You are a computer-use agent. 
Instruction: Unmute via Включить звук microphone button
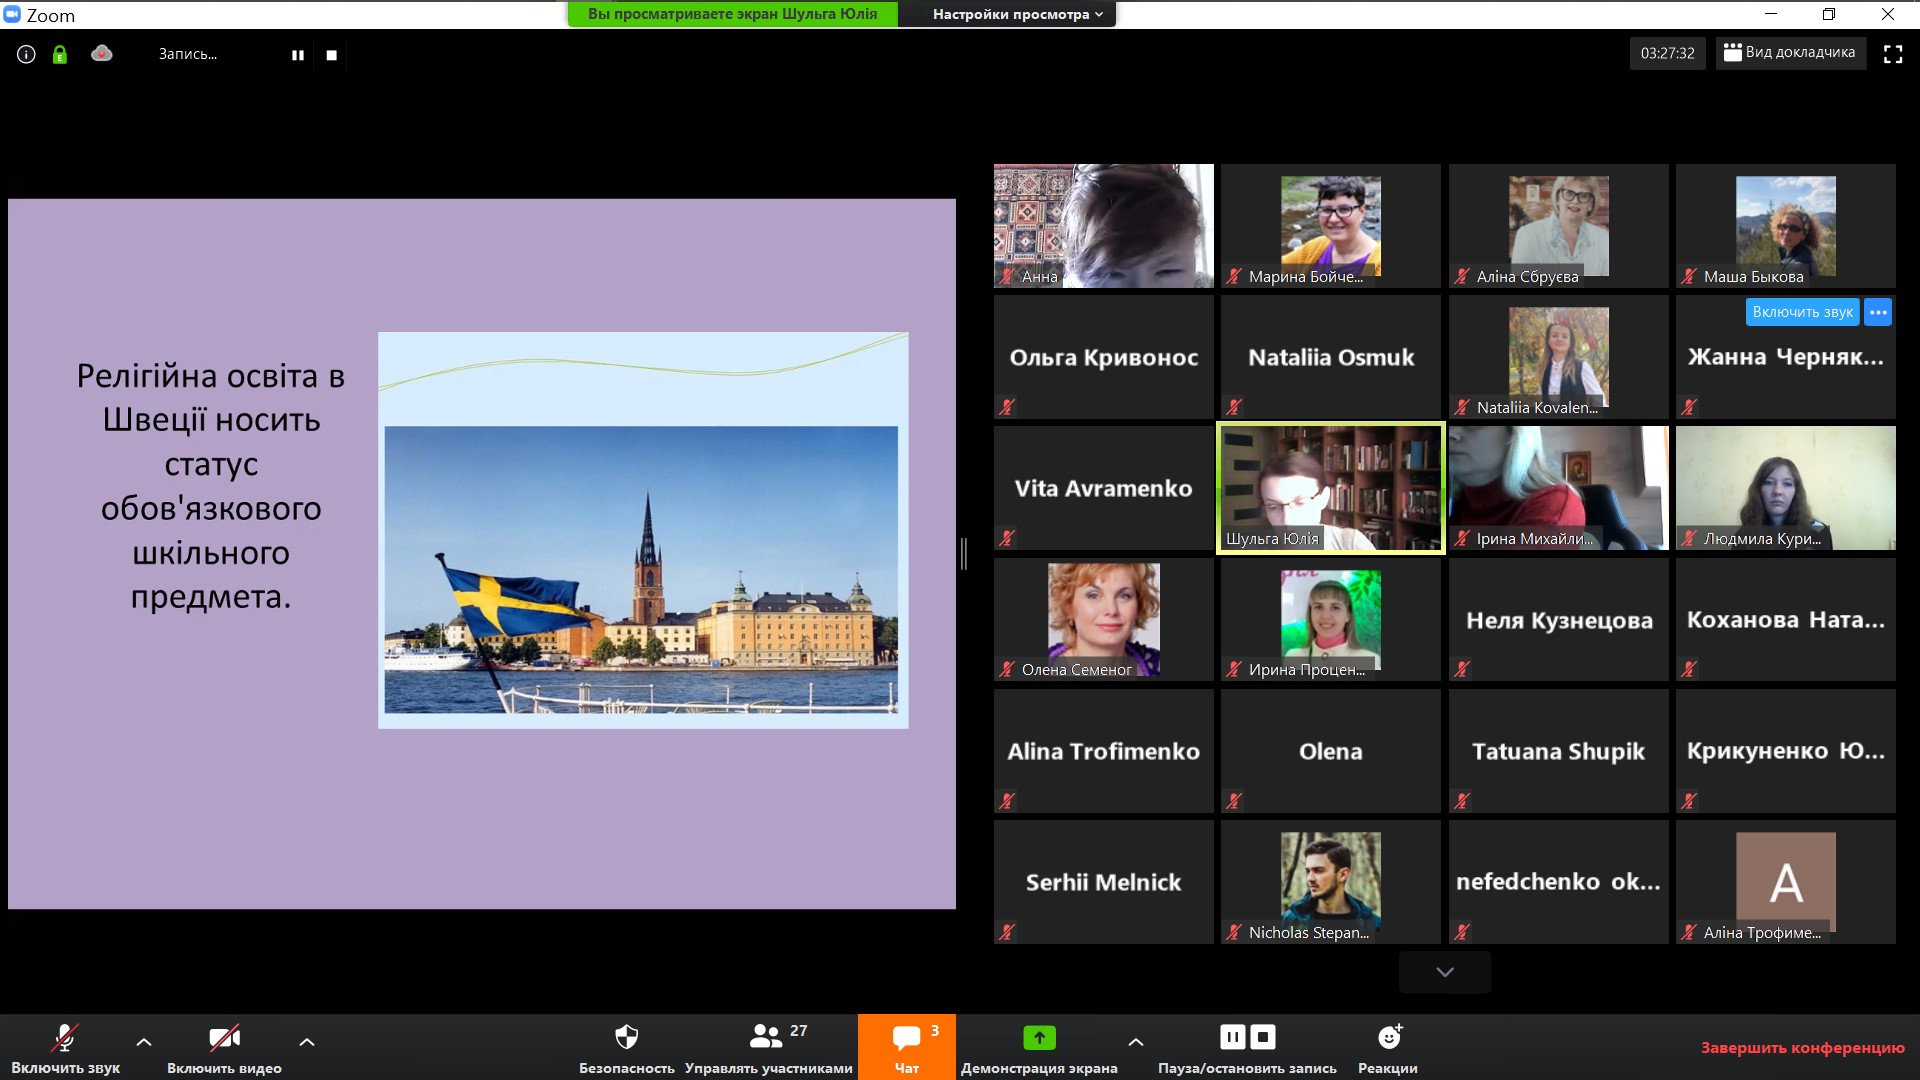(66, 1047)
